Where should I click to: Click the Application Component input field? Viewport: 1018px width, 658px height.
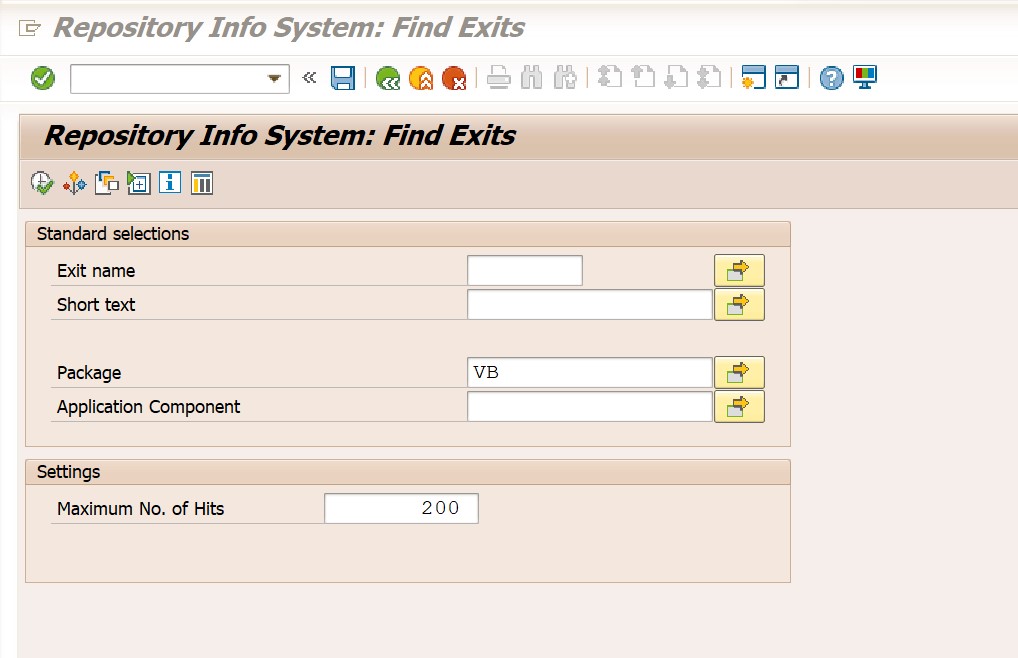590,406
